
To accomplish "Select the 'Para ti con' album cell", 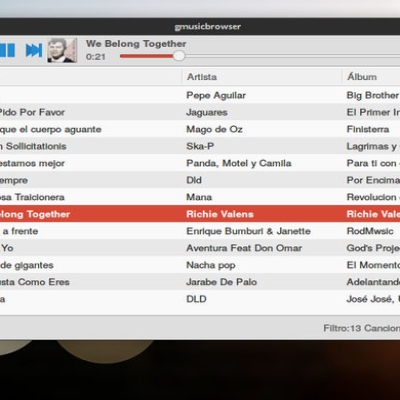I will [x=373, y=163].
